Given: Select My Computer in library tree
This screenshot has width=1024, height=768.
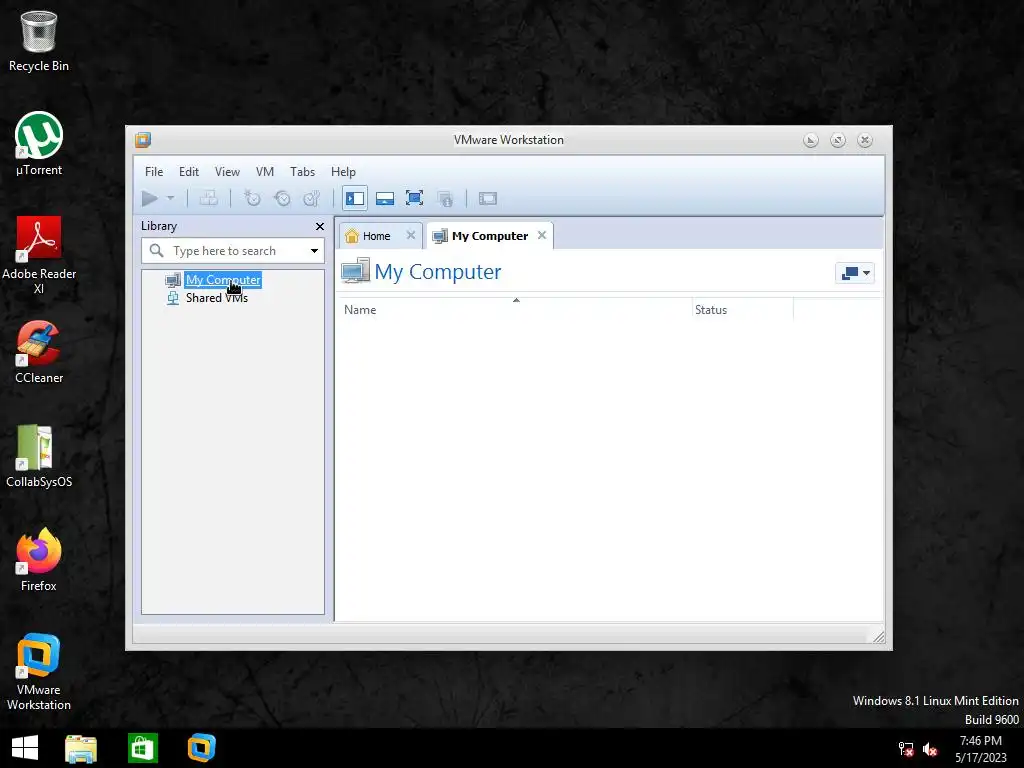Looking at the screenshot, I should [223, 280].
